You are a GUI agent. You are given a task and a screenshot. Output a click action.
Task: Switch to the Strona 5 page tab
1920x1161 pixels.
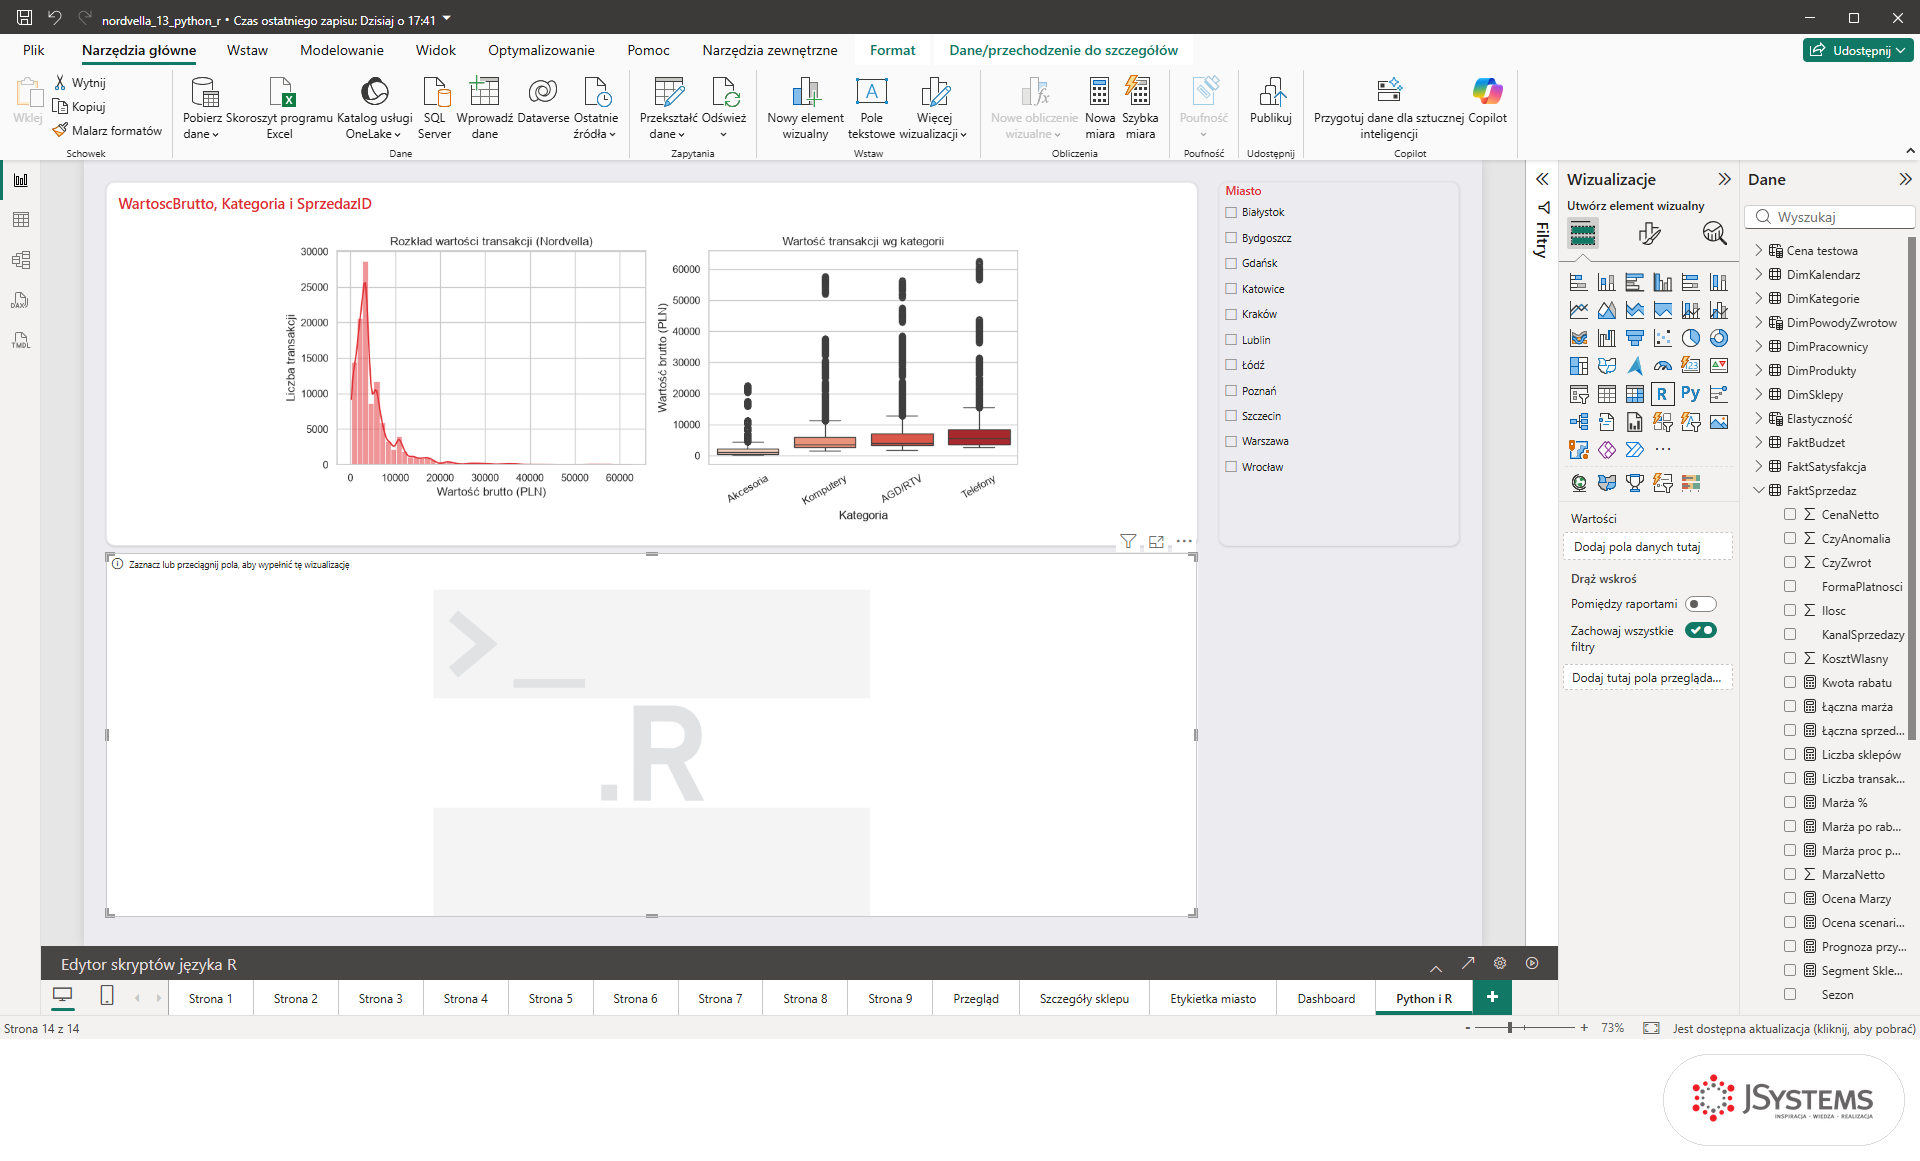[x=550, y=998]
